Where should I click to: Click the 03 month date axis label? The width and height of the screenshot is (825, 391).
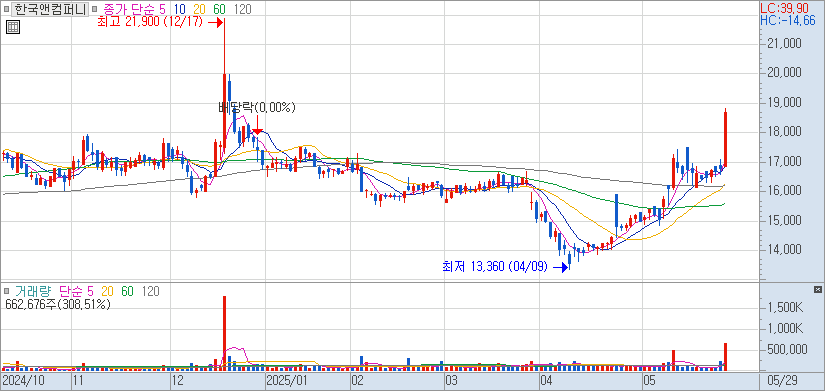pyautogui.click(x=451, y=380)
